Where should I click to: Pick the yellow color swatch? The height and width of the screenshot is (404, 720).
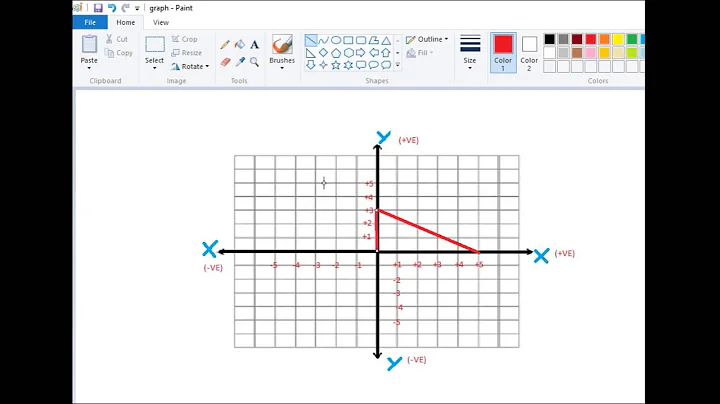(x=618, y=39)
